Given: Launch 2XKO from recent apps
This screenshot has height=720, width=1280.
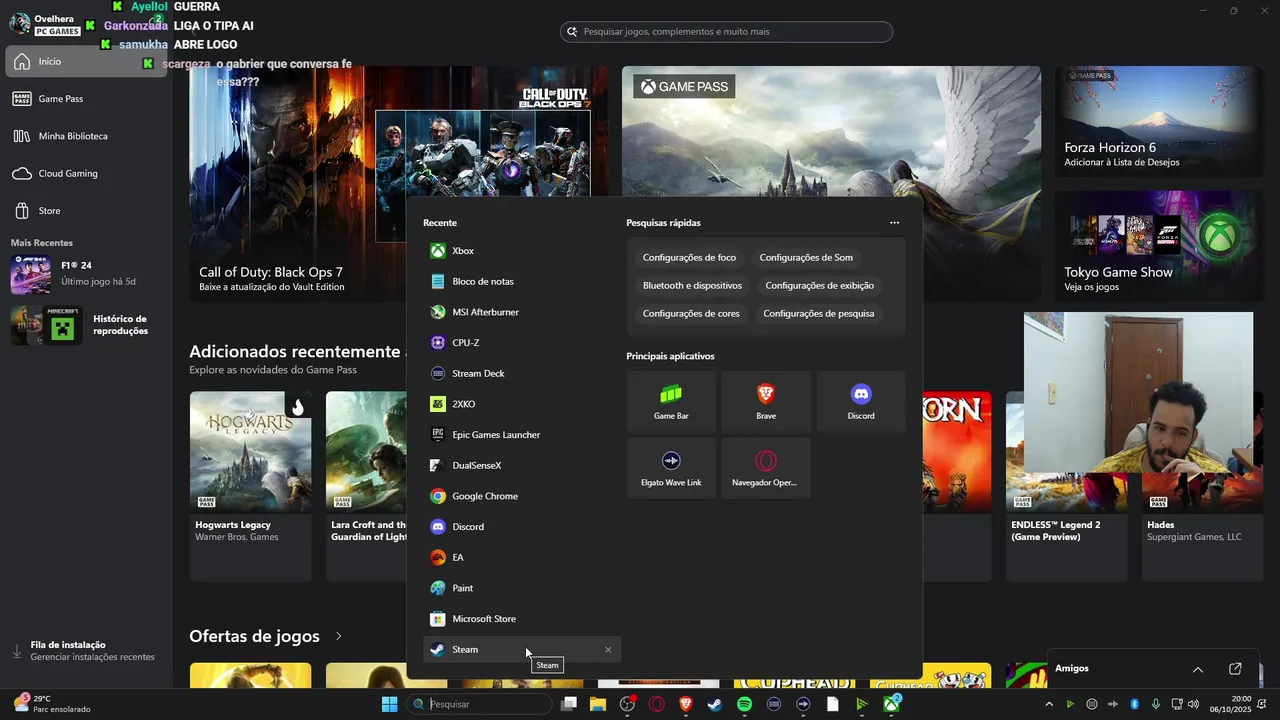Looking at the screenshot, I should coord(522,404).
